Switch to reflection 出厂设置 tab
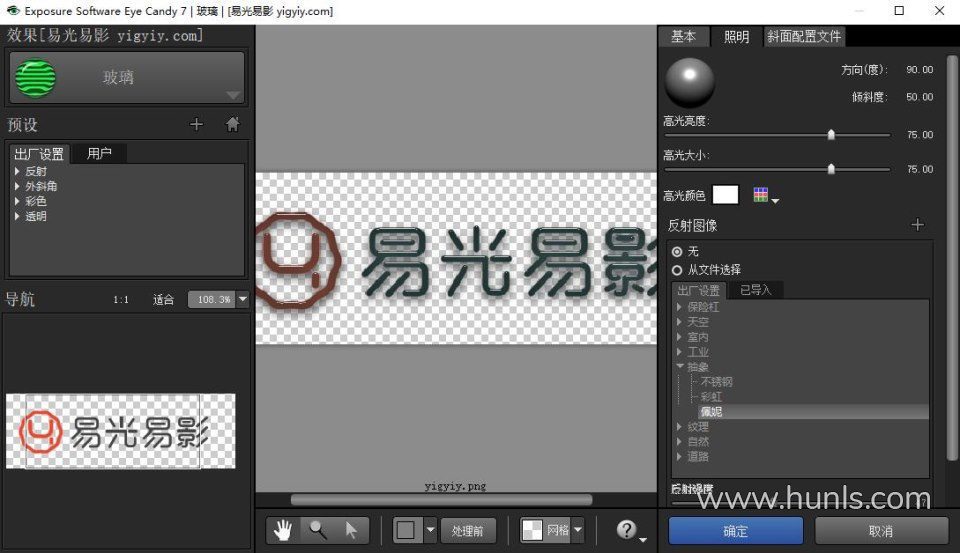The height and width of the screenshot is (553, 960). tap(699, 290)
